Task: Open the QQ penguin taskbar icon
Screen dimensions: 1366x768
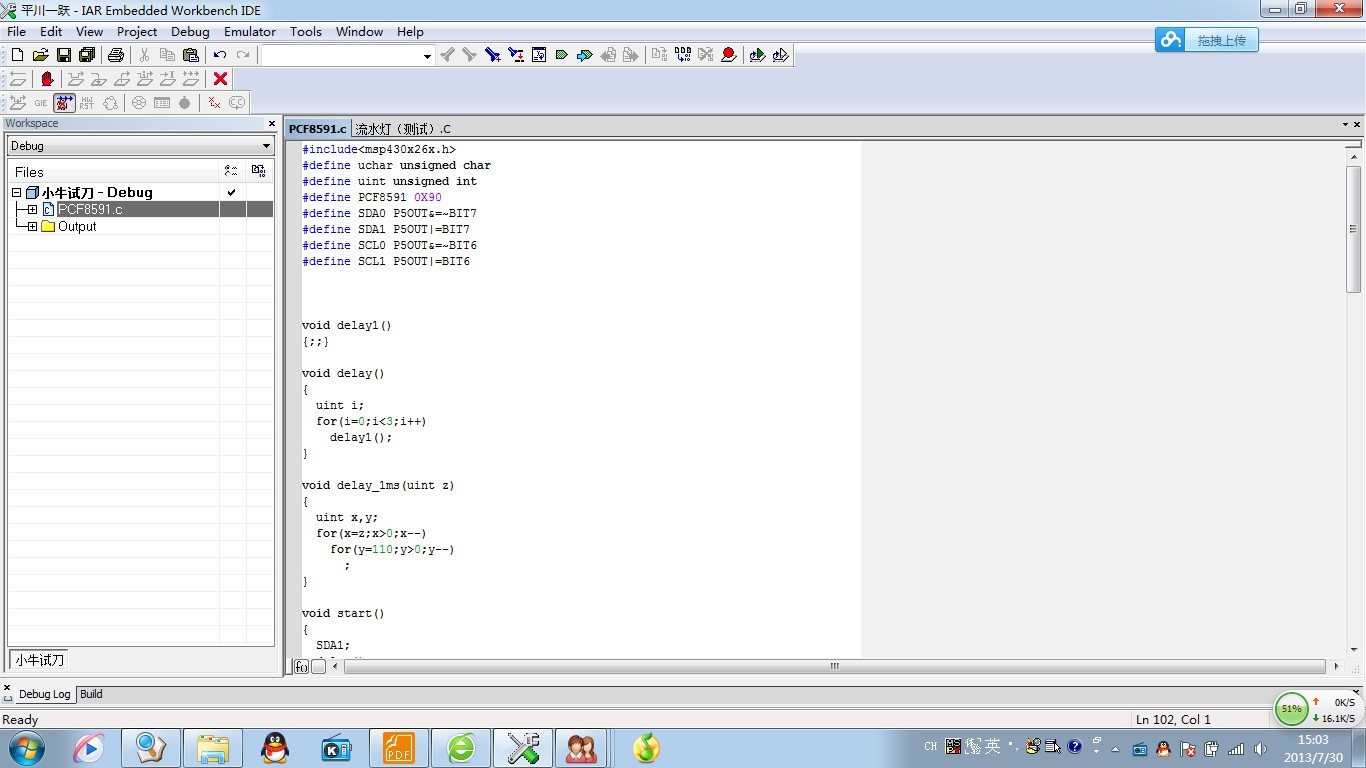Action: (x=274, y=748)
